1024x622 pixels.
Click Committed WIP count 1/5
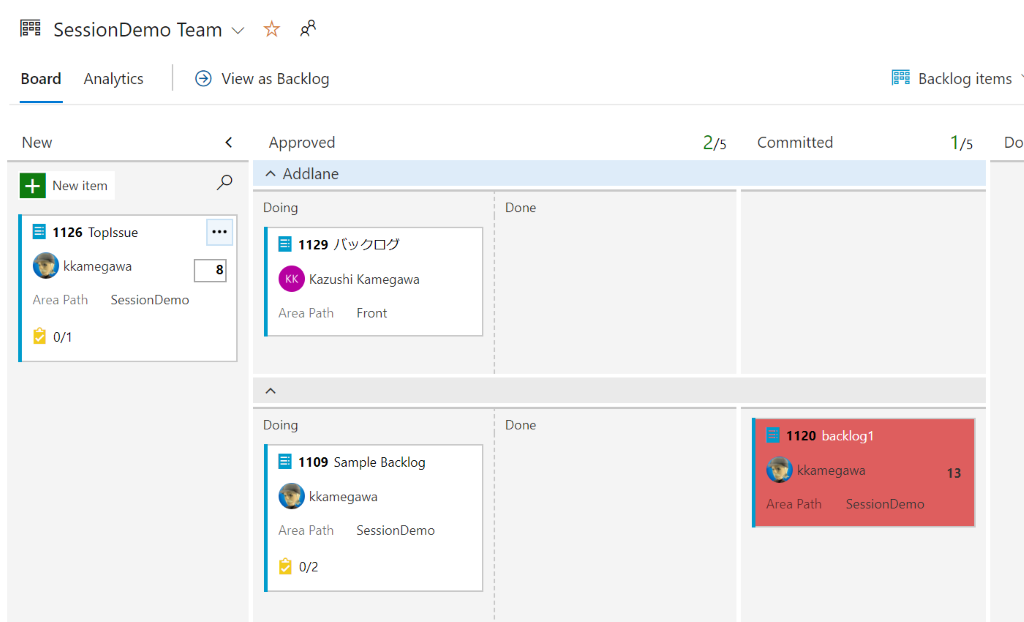(961, 142)
